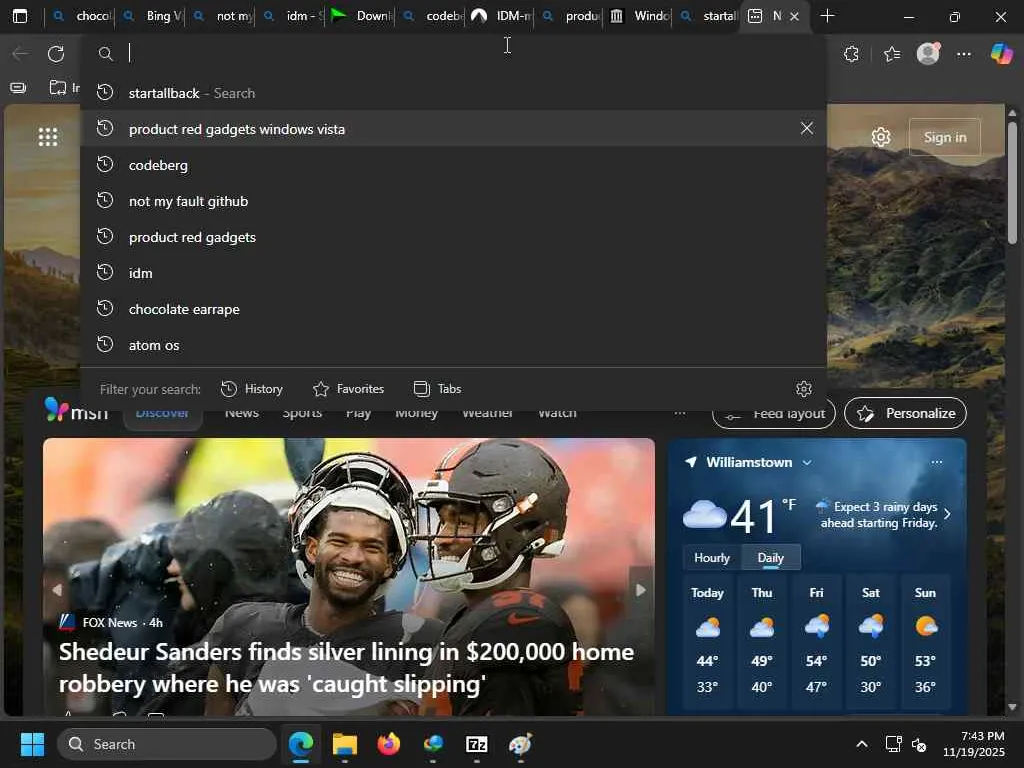The image size is (1024, 768).
Task: Select 'atom os' suggestion
Action: coord(453,344)
